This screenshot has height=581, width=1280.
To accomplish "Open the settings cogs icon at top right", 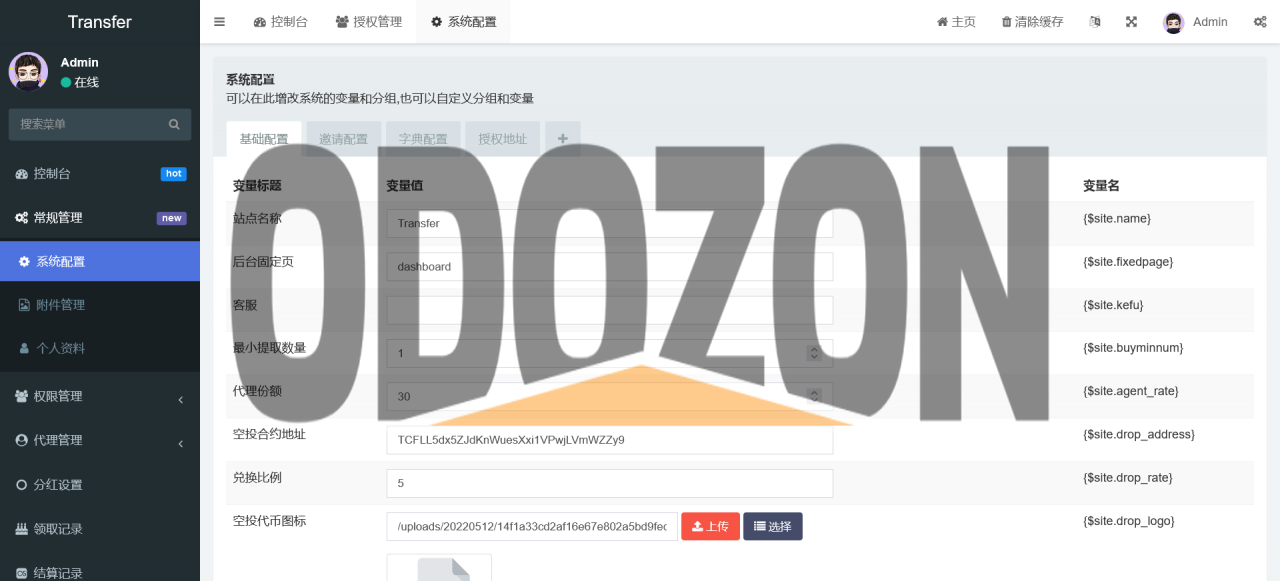I will click(x=1260, y=22).
